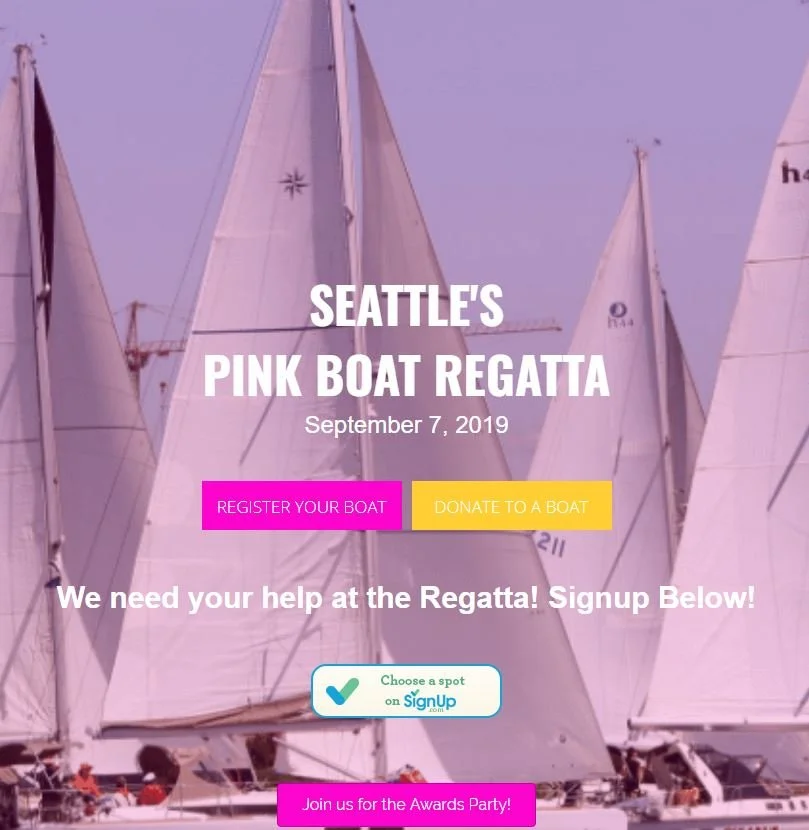The height and width of the screenshot is (830, 809).
Task: Click the Register Your Boat button
Action: click(302, 506)
